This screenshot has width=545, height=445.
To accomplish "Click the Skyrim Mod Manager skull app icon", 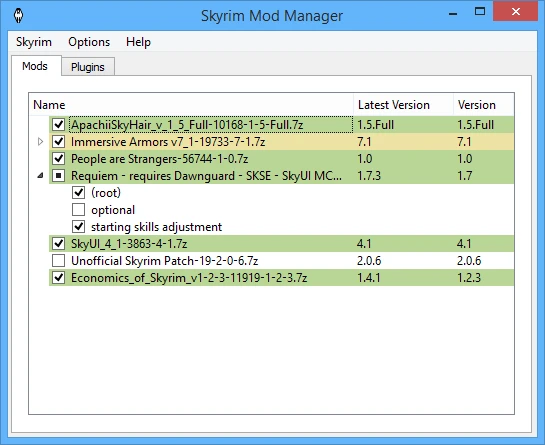I will pyautogui.click(x=18, y=16).
